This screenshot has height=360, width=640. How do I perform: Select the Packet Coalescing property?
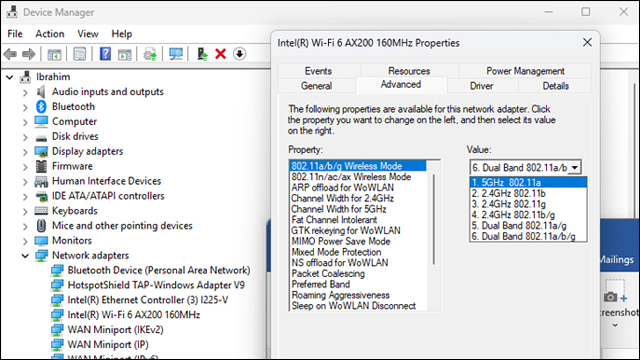(328, 273)
